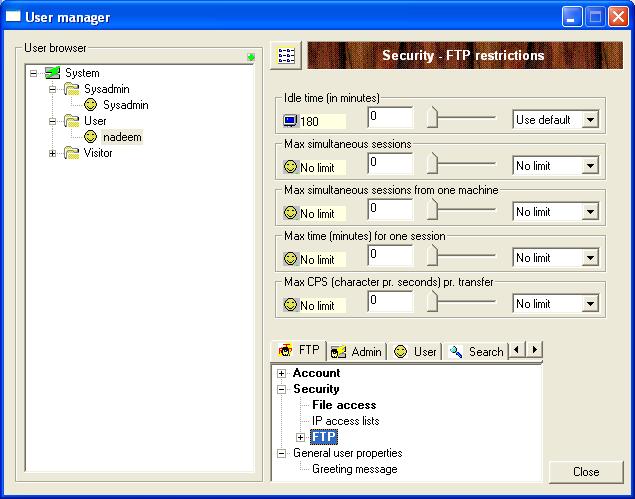The image size is (635, 499).
Task: Switch to the Search tab
Action: click(x=476, y=352)
